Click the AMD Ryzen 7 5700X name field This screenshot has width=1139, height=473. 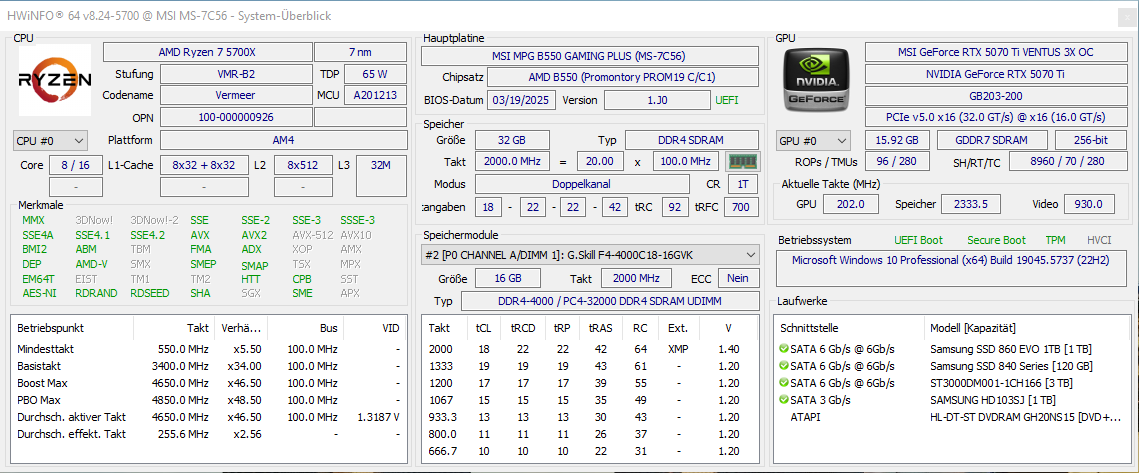point(207,52)
